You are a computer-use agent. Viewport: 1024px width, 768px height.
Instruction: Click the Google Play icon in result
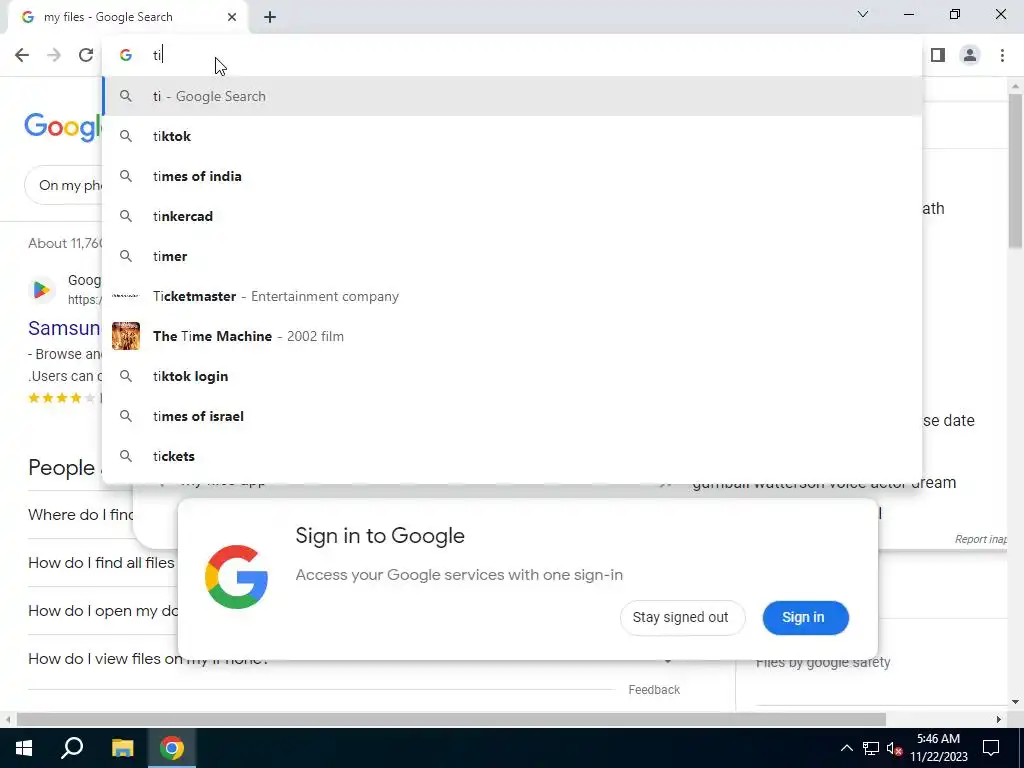[41, 289]
